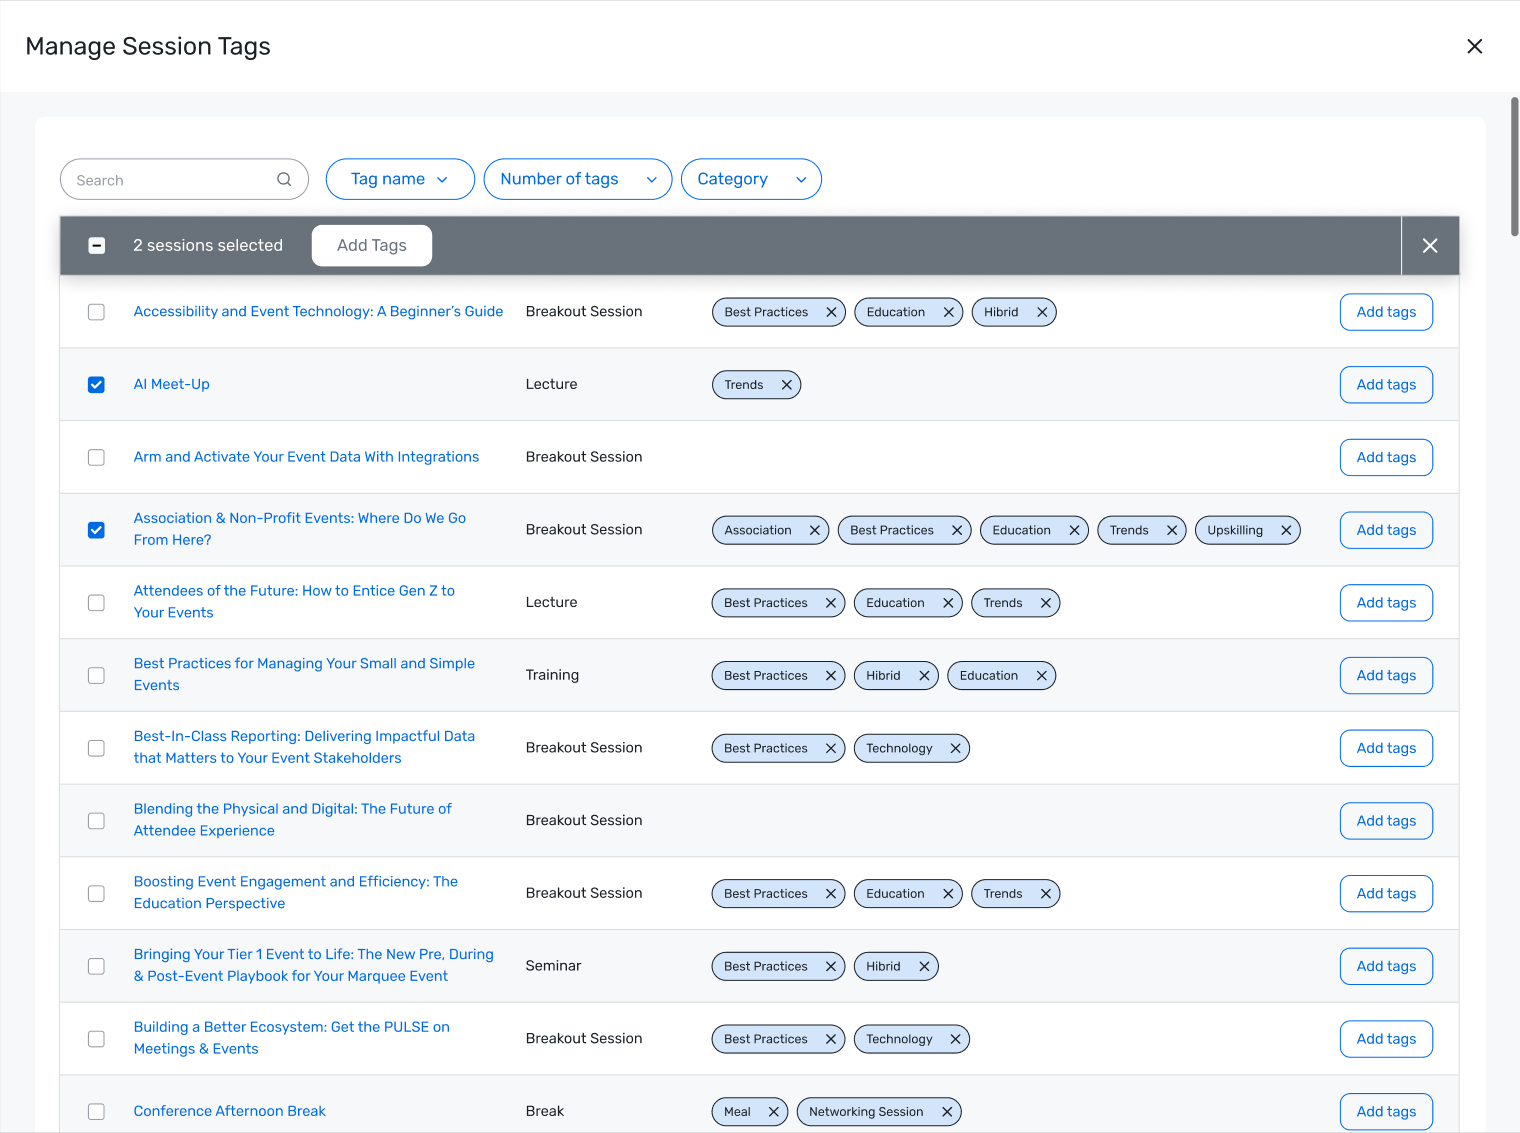Screen dimensions: 1520x1133
Task: Click into the Search field
Action: click(184, 179)
